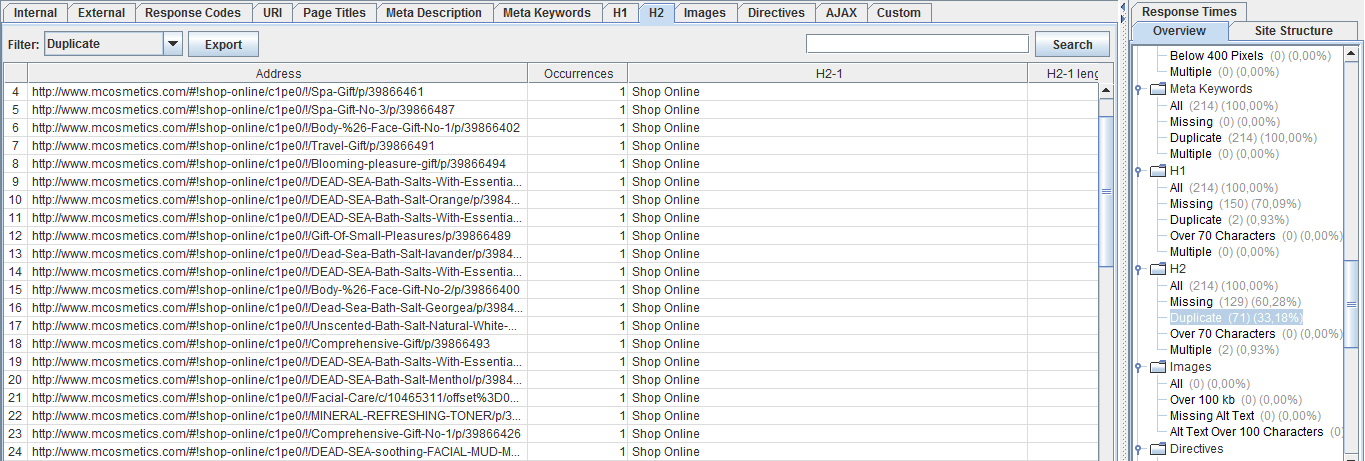
Task: Click the H1 folder icon in tree
Action: click(x=1157, y=171)
